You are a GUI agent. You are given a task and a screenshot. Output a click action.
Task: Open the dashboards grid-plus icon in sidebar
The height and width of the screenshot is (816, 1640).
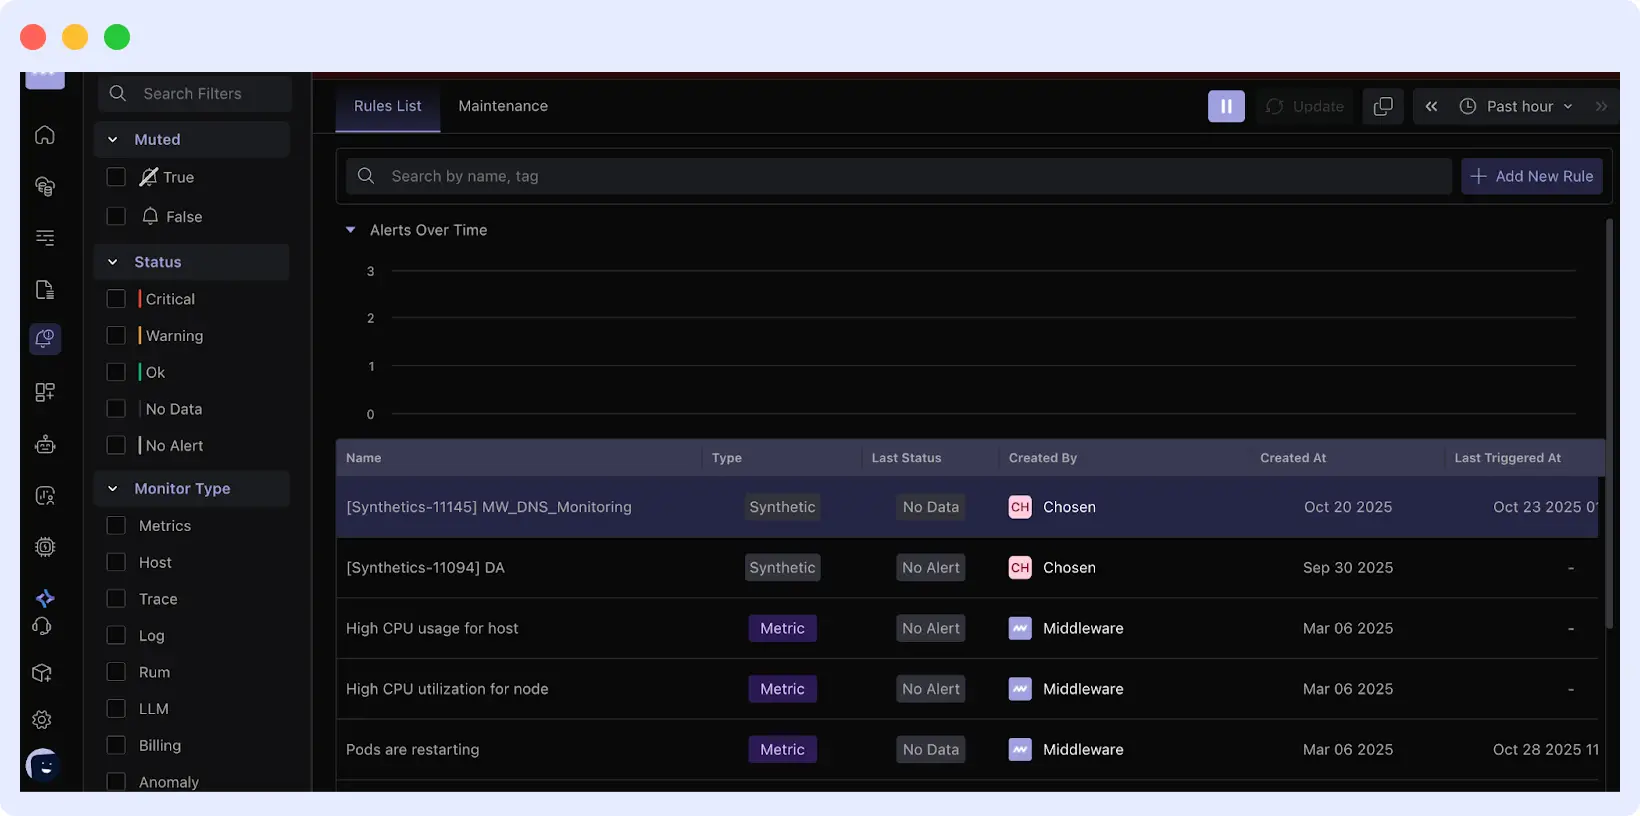click(45, 392)
